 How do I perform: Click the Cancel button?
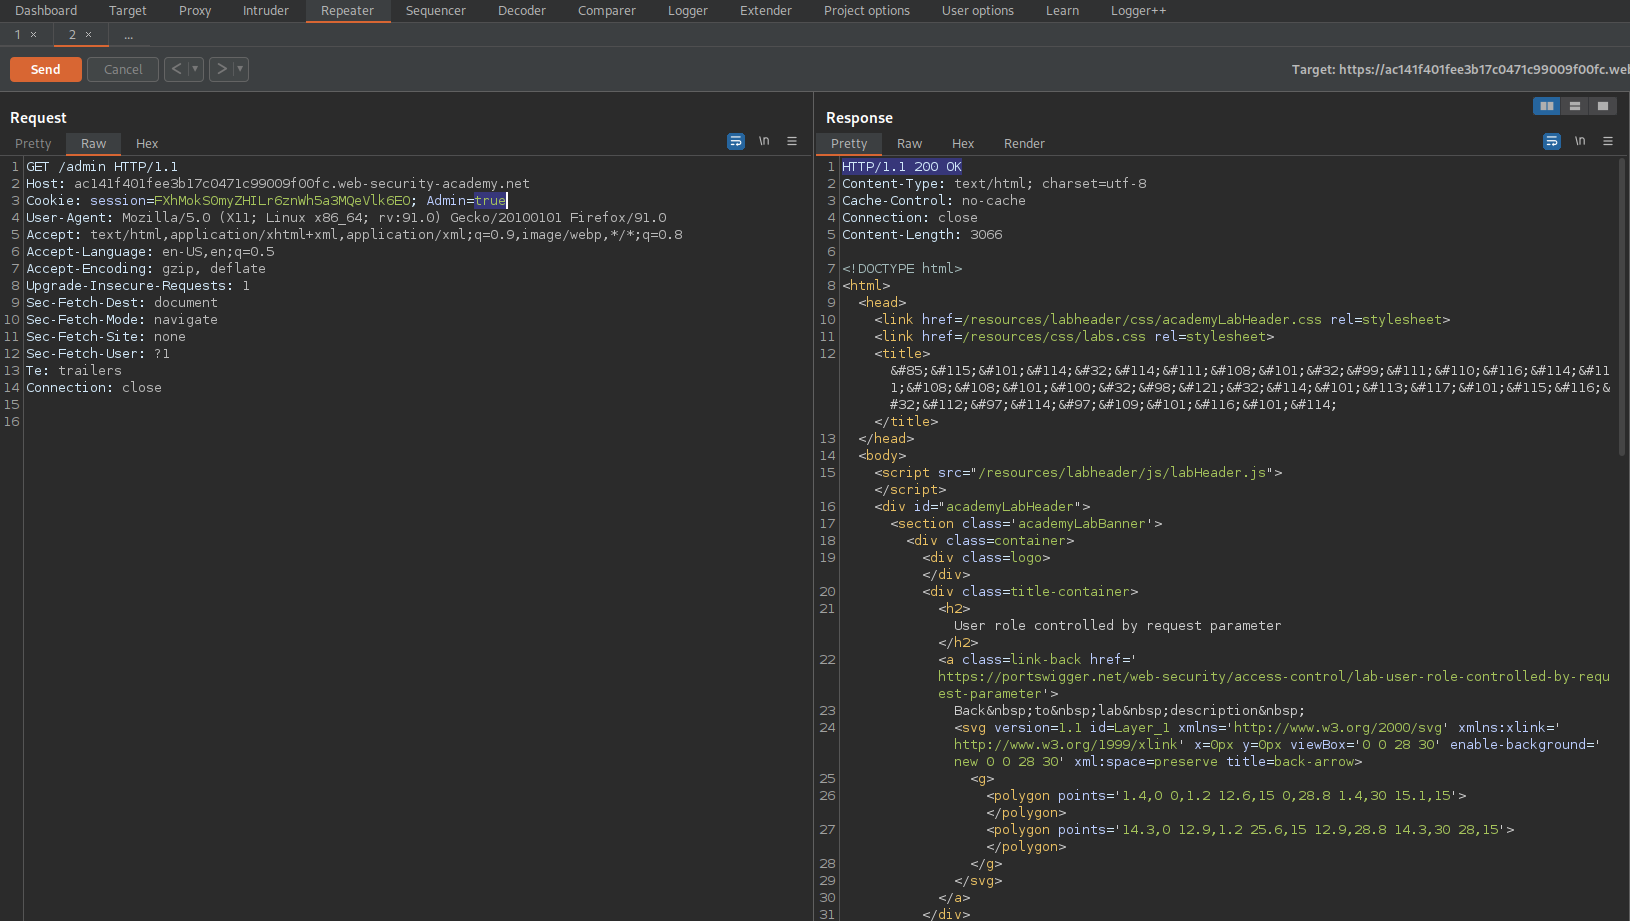[123, 69]
